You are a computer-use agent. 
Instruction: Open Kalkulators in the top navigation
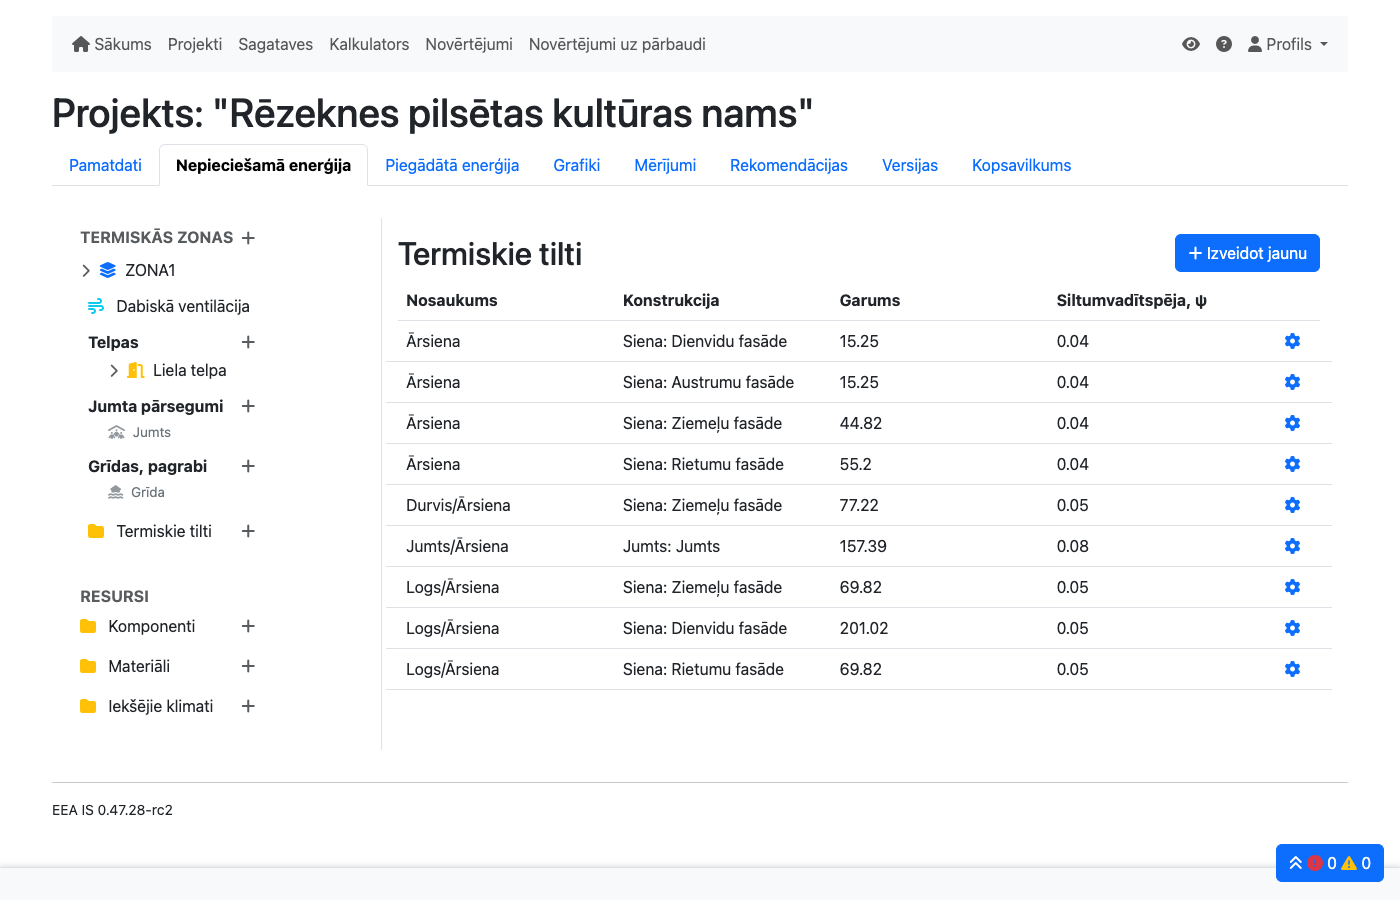369,44
